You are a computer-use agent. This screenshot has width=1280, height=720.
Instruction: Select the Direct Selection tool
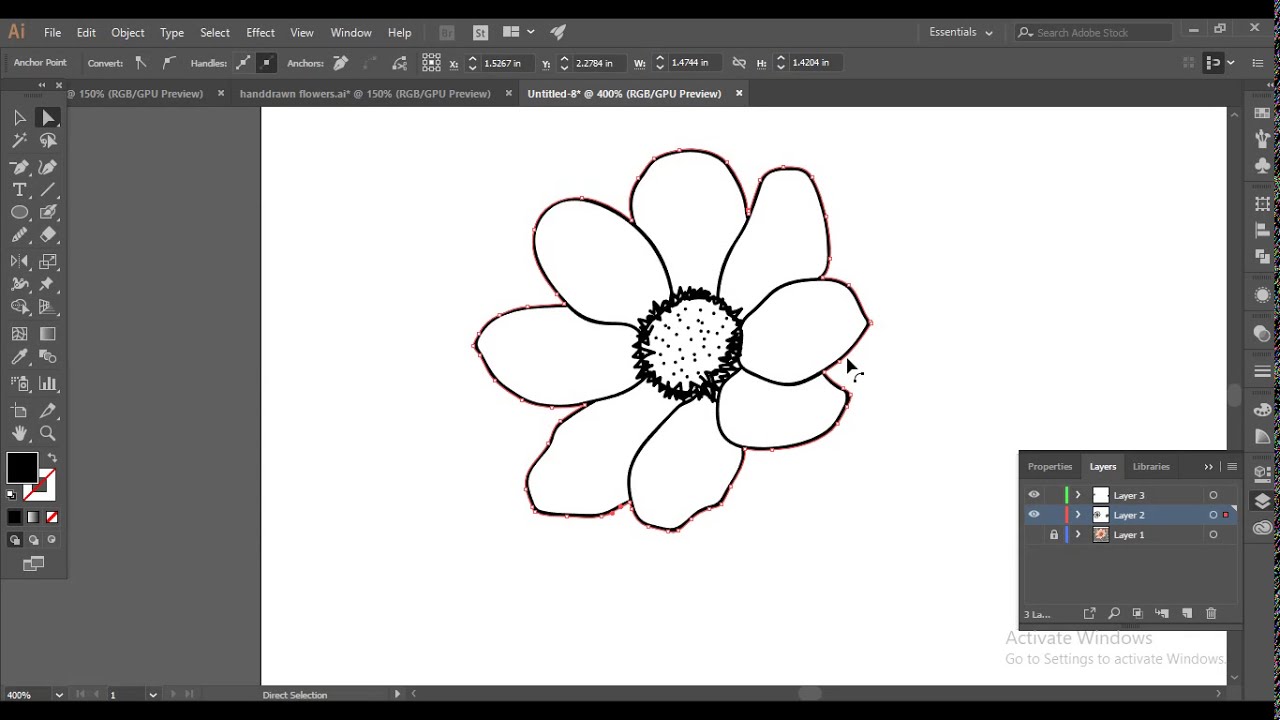click(x=48, y=118)
